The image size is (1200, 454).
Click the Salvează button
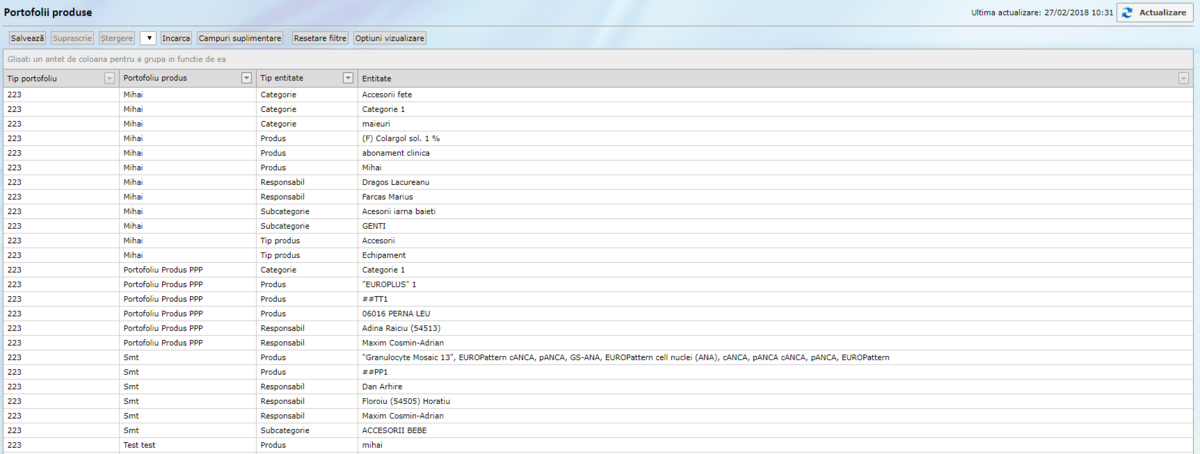click(x=27, y=38)
